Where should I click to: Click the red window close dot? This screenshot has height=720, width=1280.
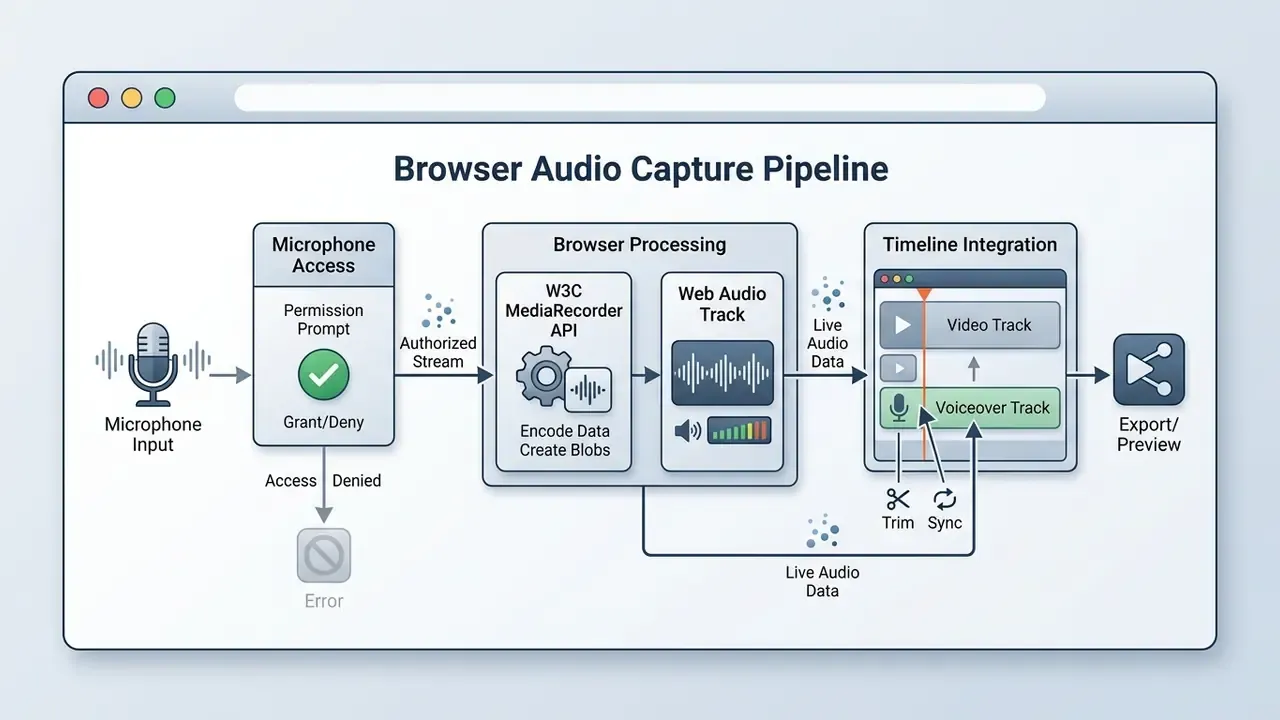98,98
